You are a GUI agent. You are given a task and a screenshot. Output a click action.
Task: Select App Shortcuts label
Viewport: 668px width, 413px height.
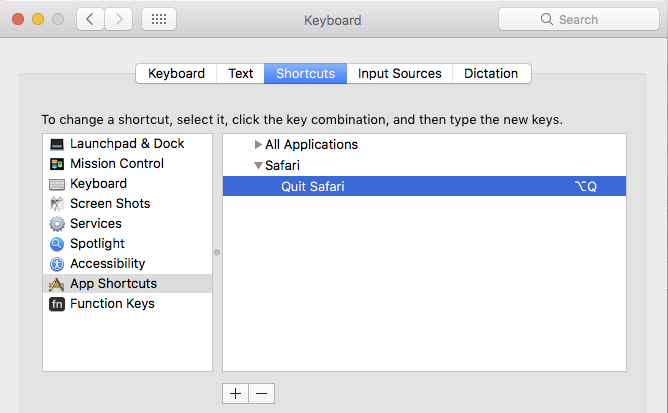[113, 284]
